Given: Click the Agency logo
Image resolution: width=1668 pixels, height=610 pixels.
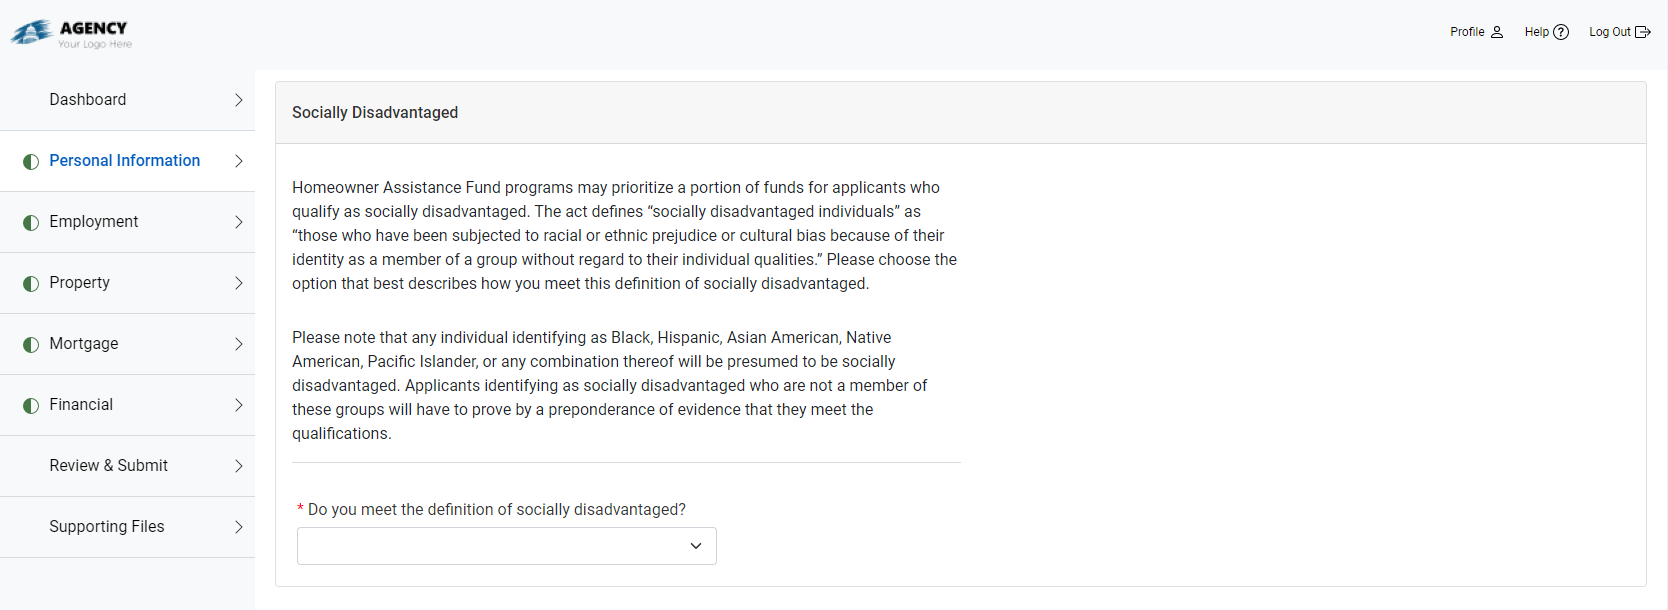Looking at the screenshot, I should tap(70, 31).
